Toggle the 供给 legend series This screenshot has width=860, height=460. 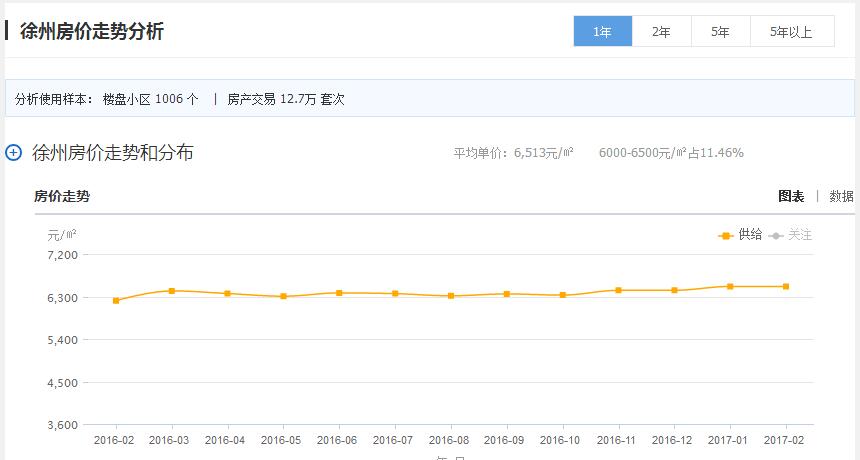(x=740, y=235)
